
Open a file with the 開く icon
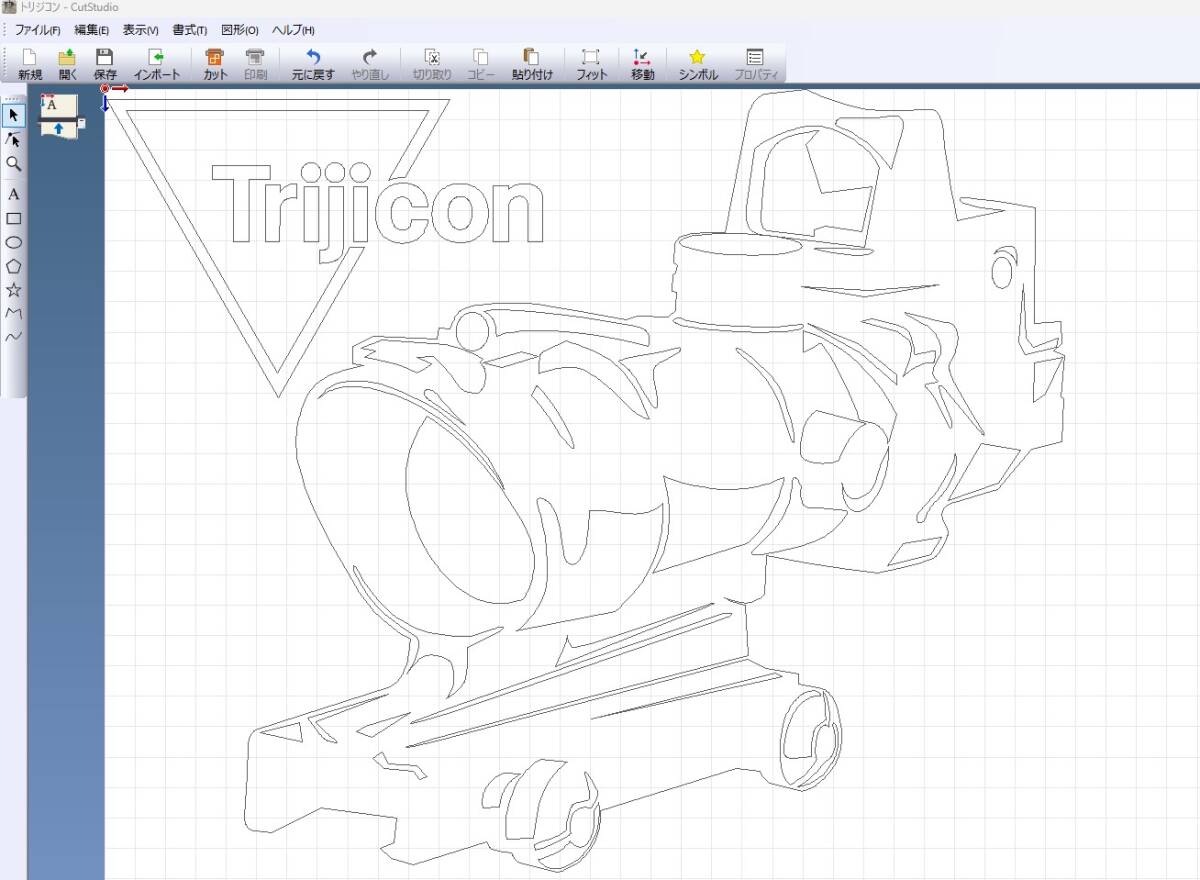click(x=67, y=64)
